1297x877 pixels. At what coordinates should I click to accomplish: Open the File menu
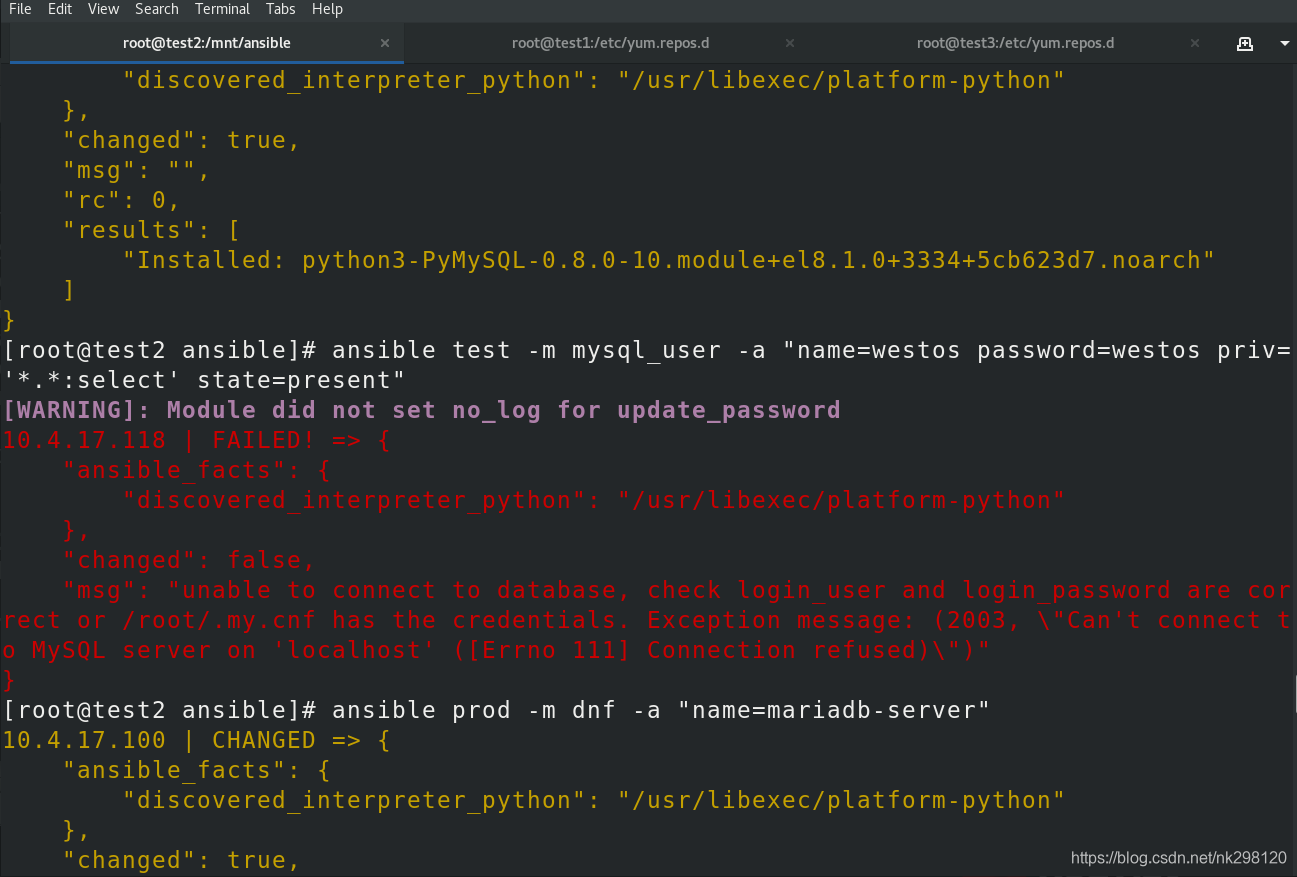click(x=20, y=9)
